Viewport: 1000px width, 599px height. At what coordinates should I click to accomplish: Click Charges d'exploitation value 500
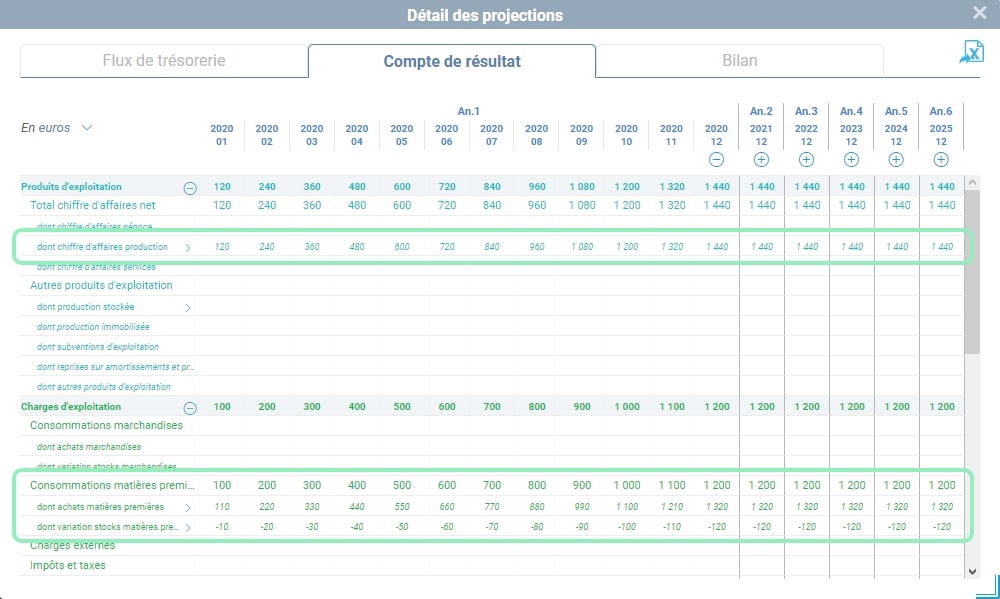point(402,407)
